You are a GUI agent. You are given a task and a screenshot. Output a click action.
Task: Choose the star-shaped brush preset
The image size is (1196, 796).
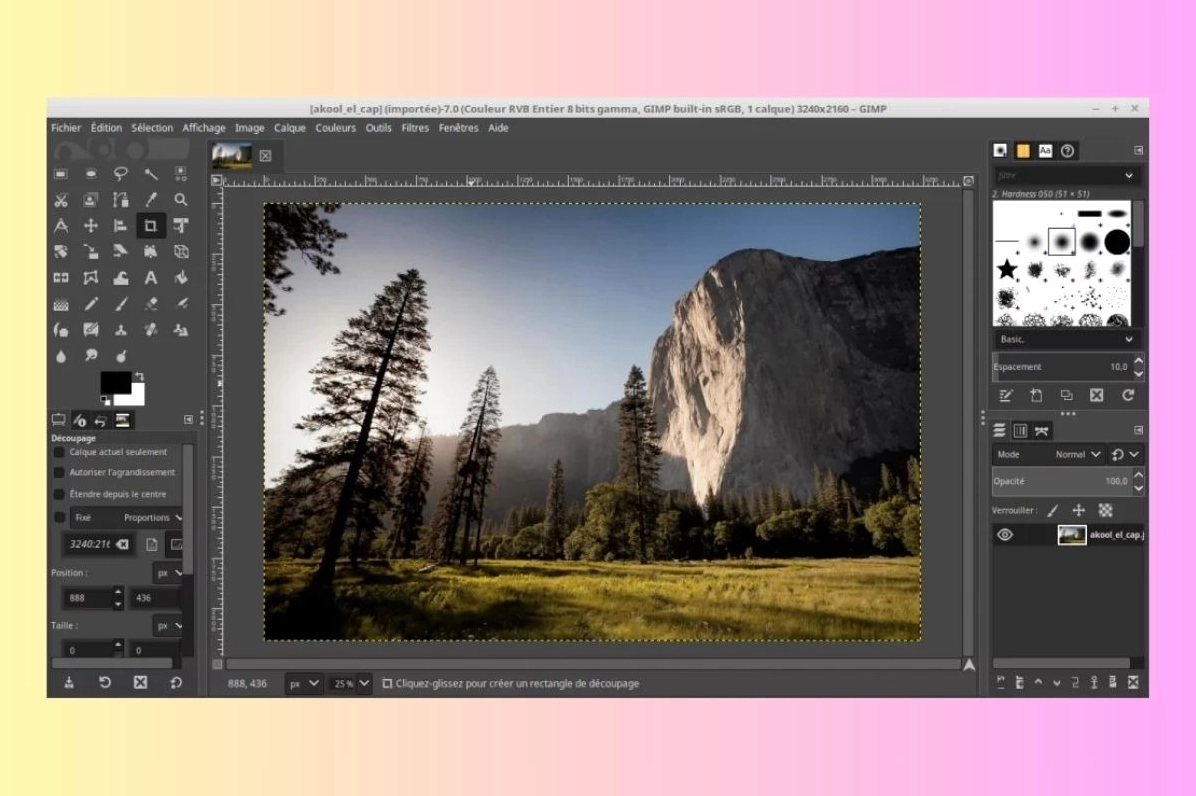pyautogui.click(x=1007, y=270)
